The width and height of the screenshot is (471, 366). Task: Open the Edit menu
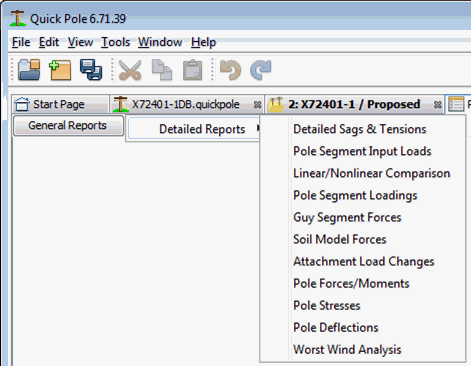pos(49,42)
